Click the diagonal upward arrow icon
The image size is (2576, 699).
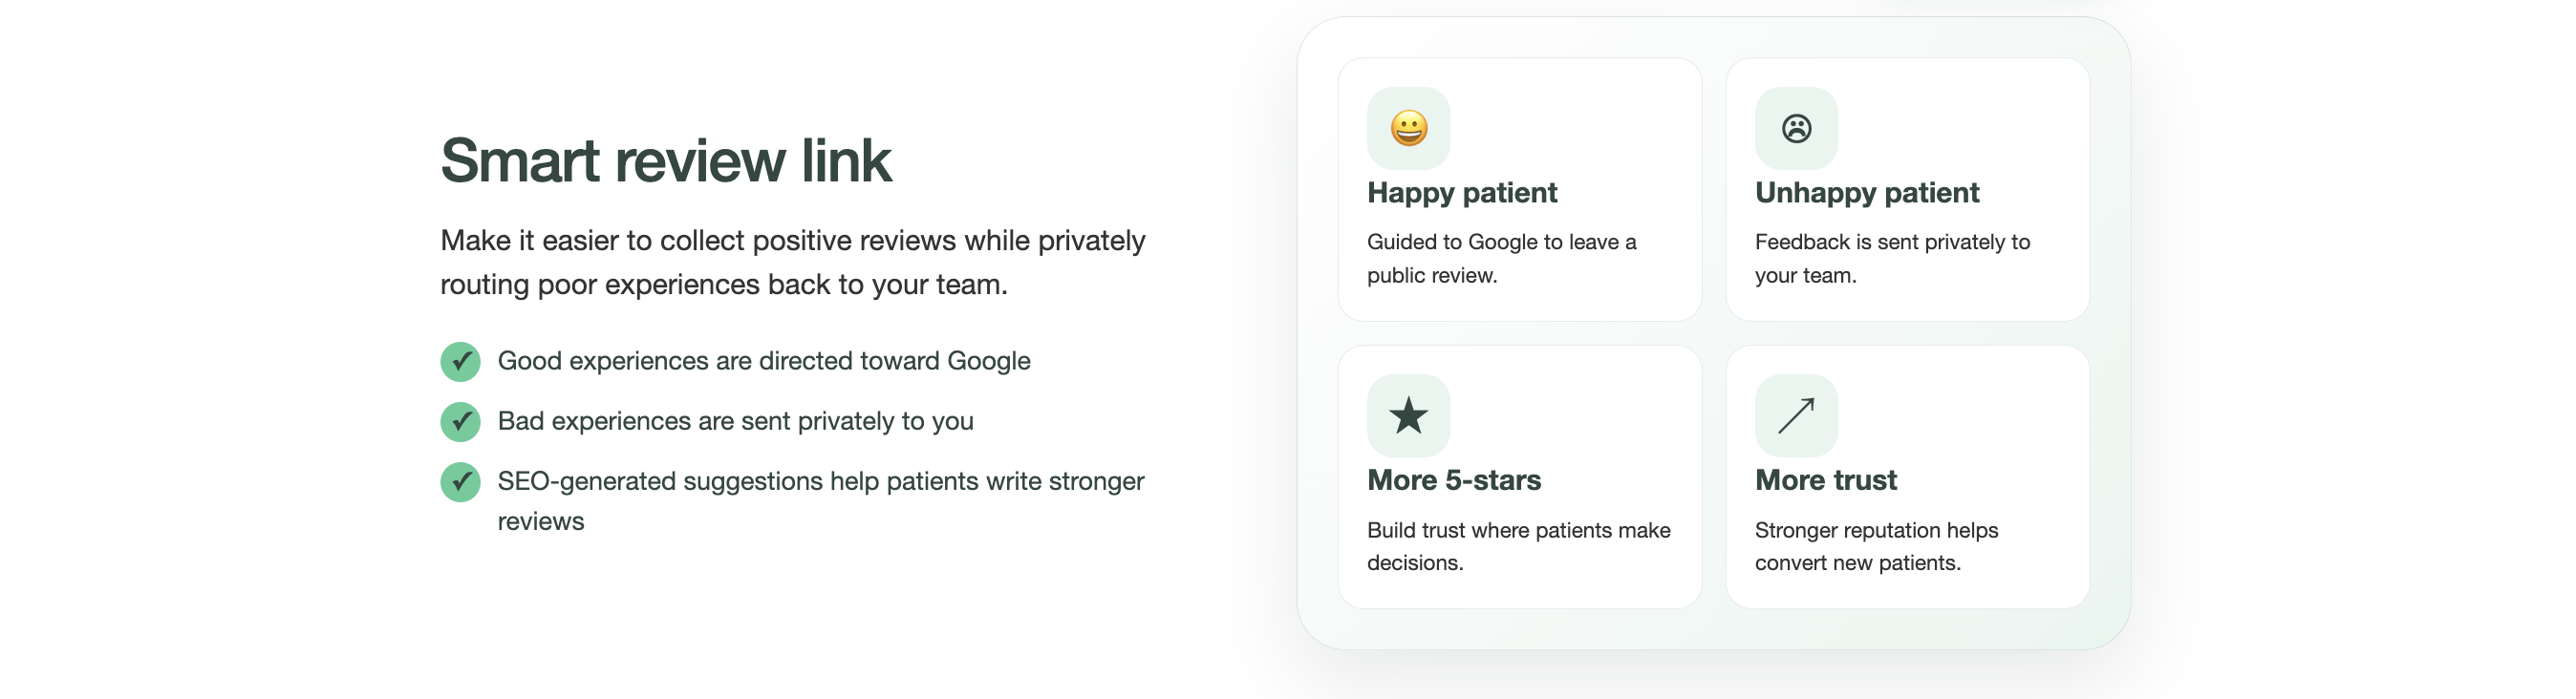tap(1796, 415)
